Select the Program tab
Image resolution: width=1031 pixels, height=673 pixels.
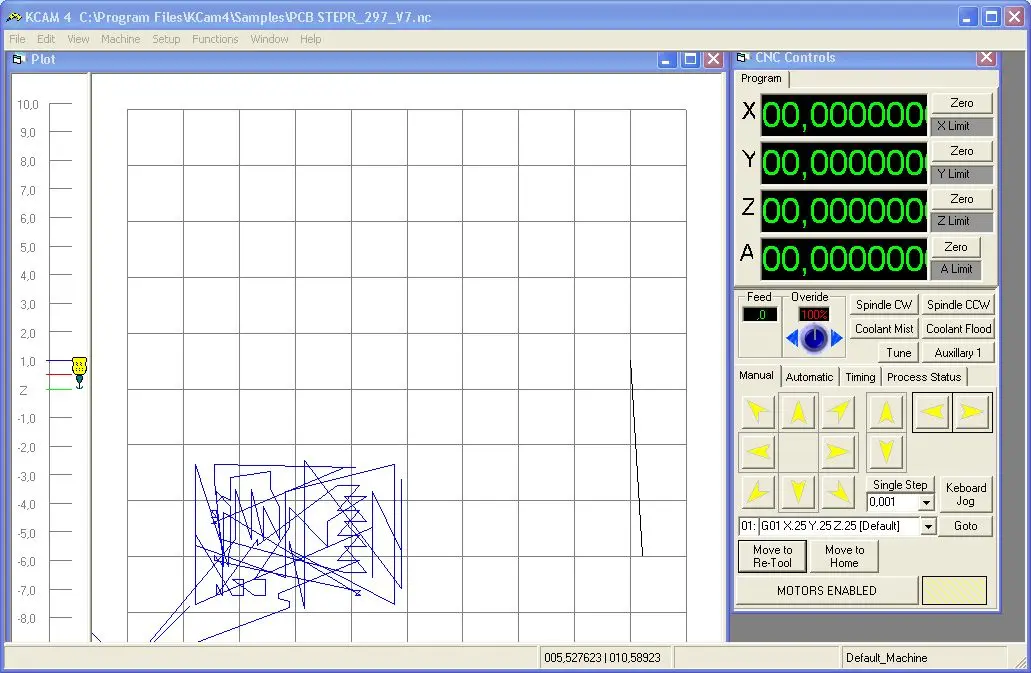[761, 78]
